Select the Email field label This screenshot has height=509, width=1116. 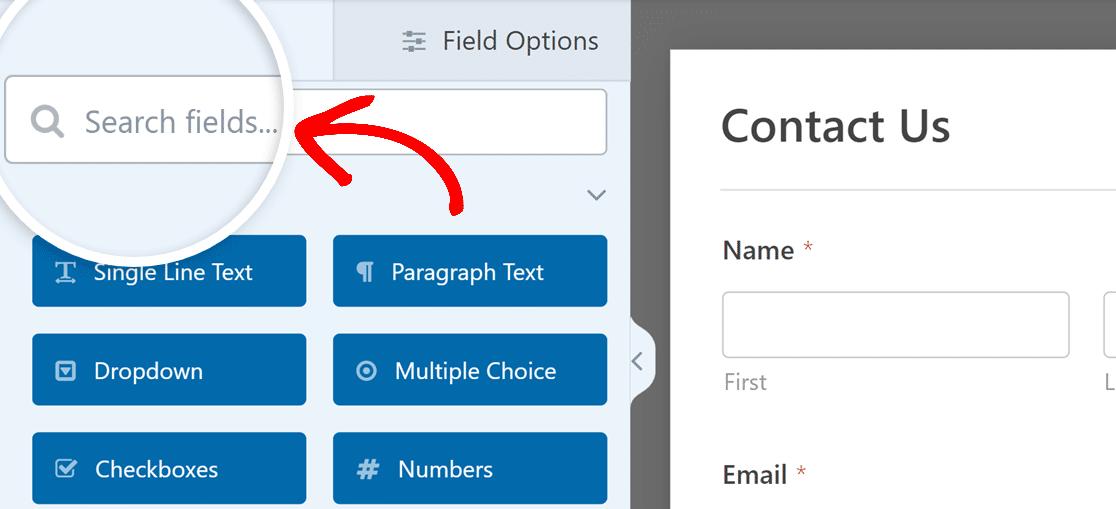click(755, 474)
